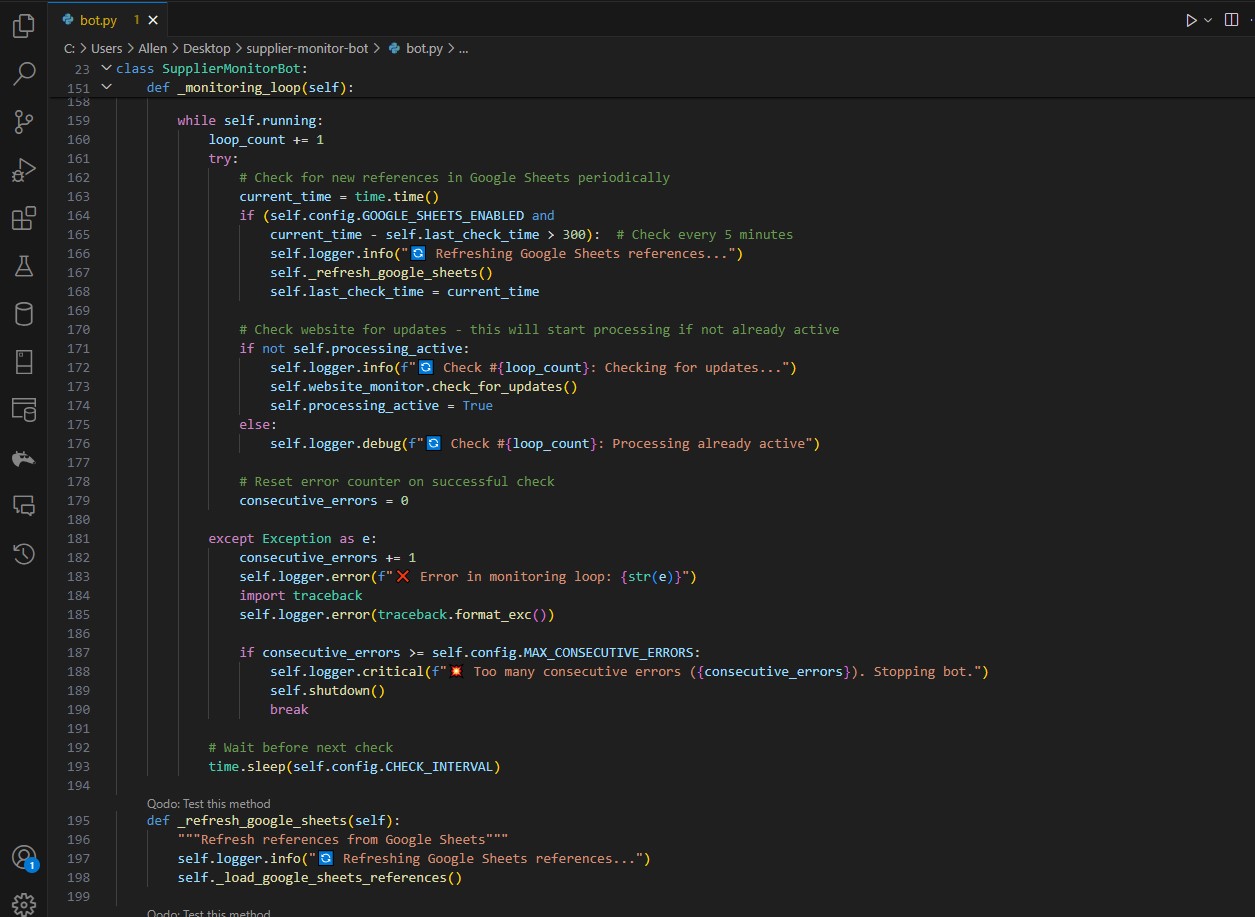The height and width of the screenshot is (917, 1255).
Task: Open the Testing flask icon
Action: tap(24, 266)
